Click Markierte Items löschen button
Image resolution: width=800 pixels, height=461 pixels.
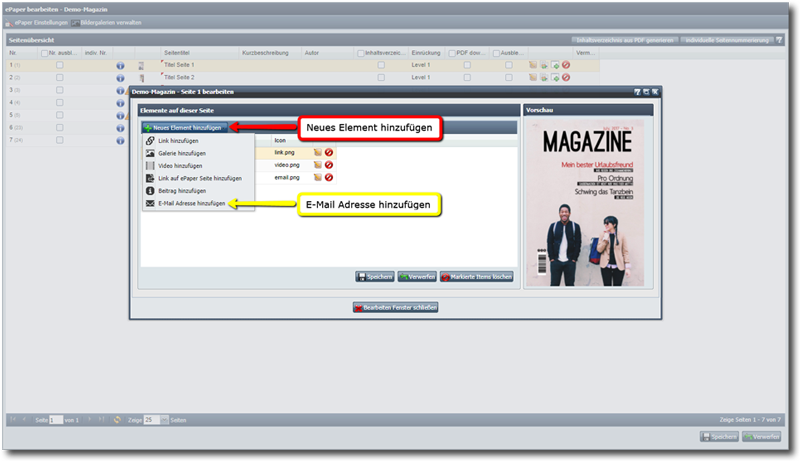coord(477,277)
